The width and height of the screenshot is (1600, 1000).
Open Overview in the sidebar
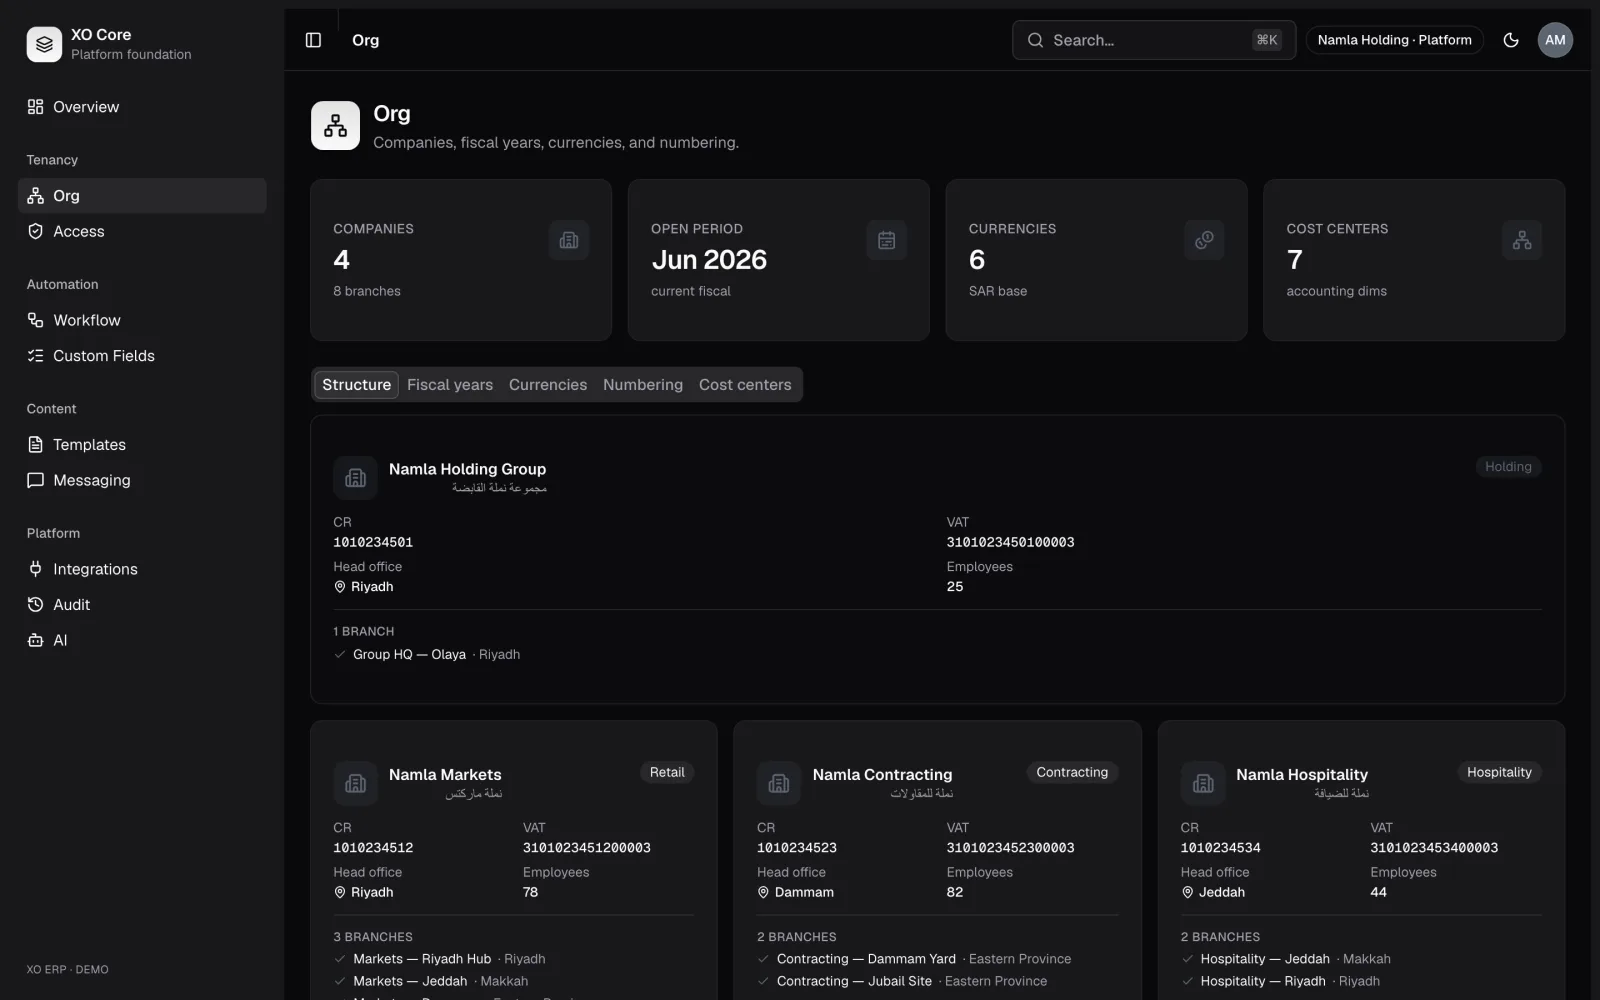click(x=142, y=107)
